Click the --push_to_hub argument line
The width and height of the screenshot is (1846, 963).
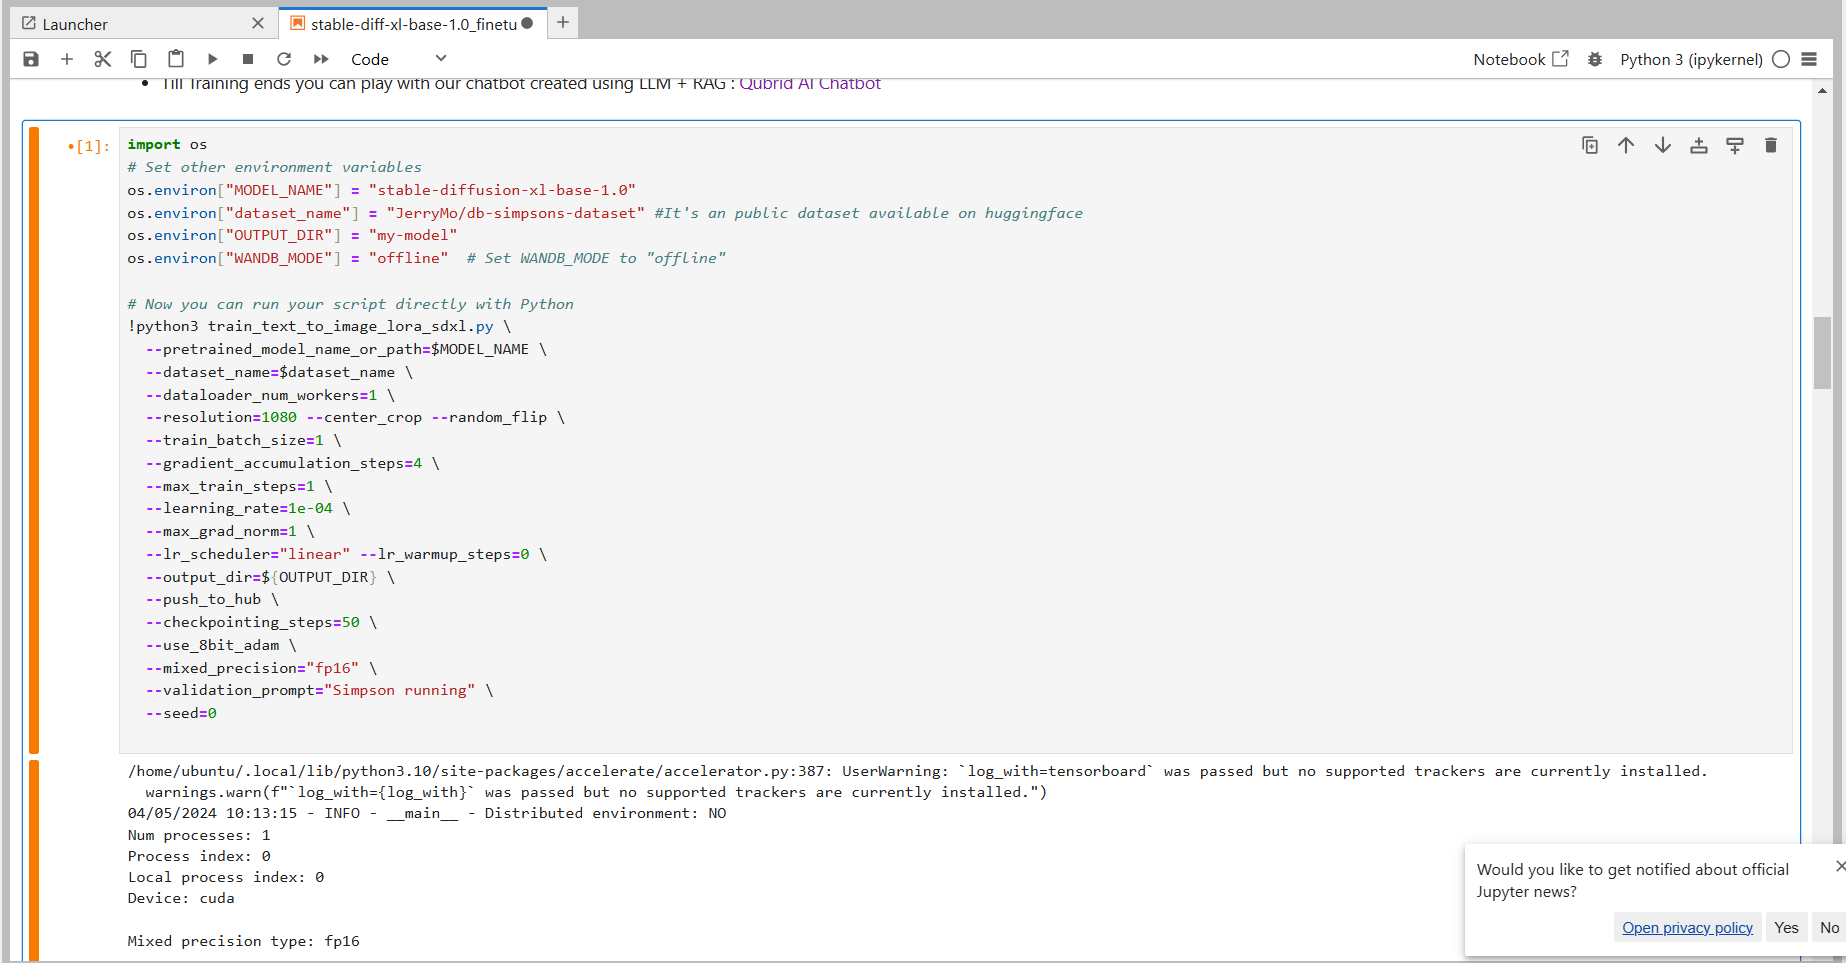212,600
